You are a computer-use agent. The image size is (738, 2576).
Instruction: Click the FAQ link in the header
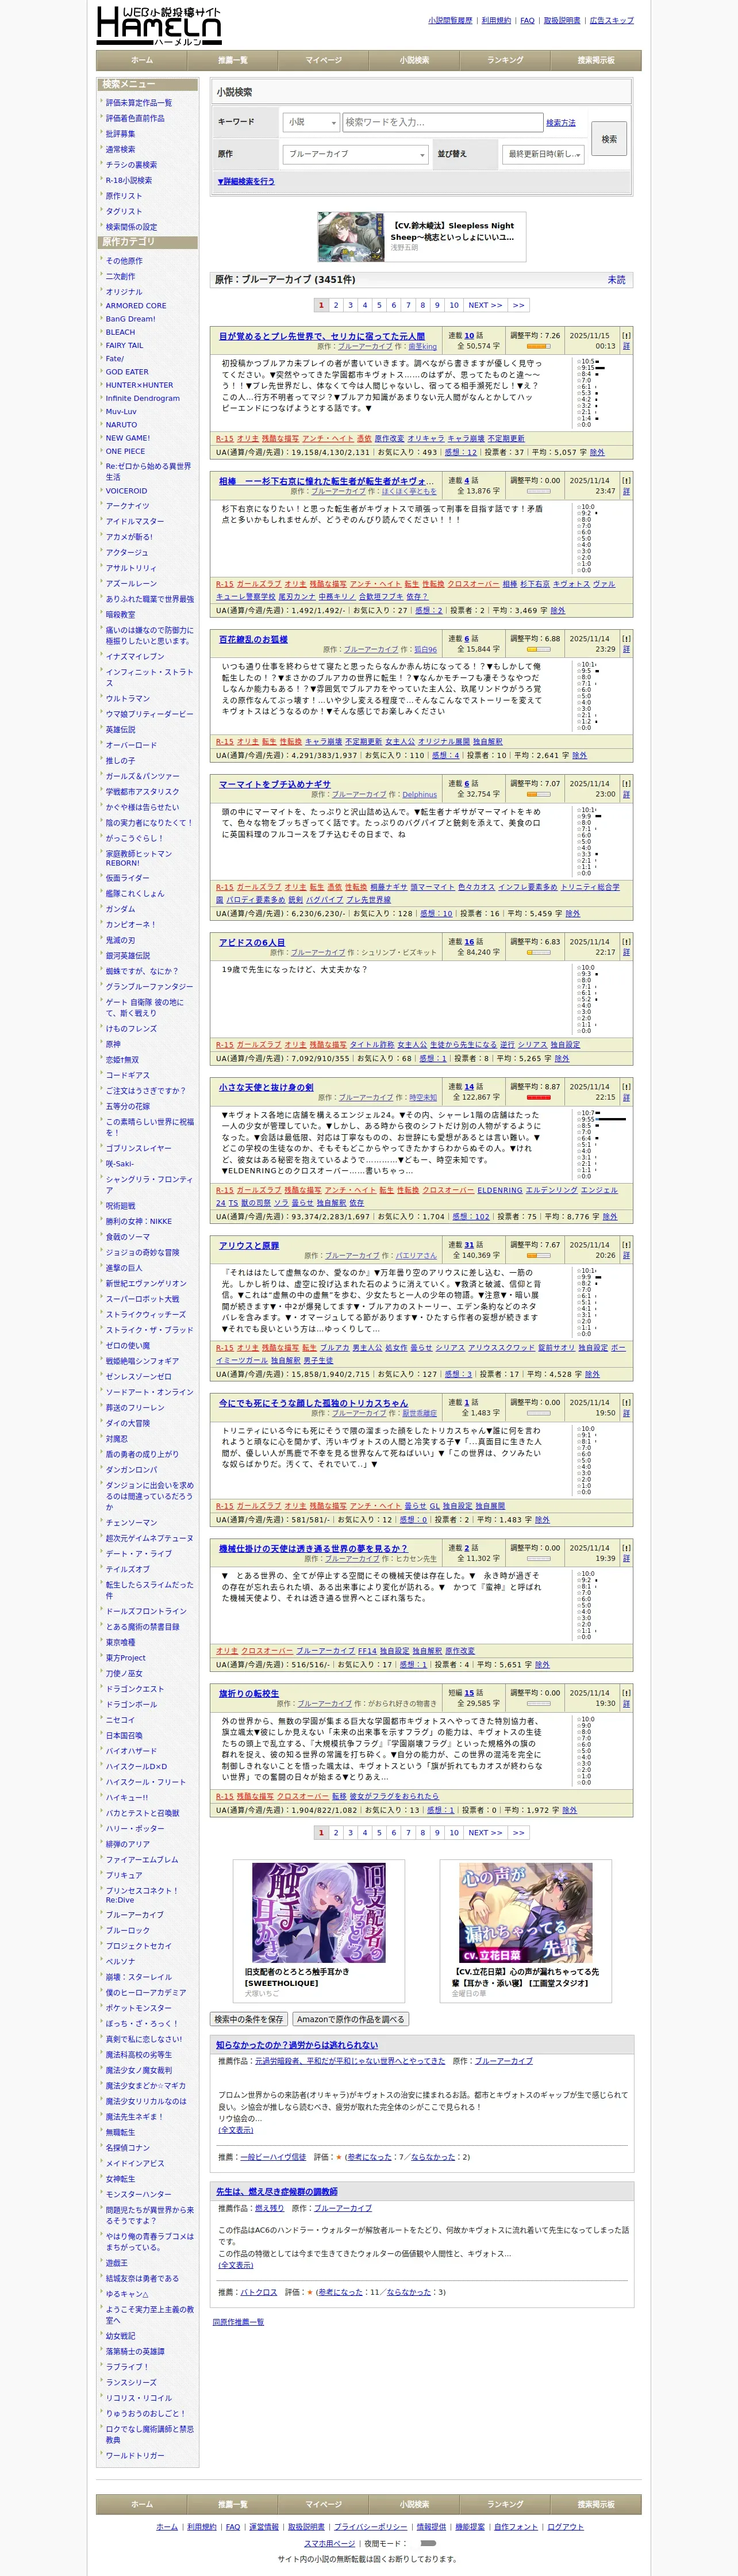(527, 20)
